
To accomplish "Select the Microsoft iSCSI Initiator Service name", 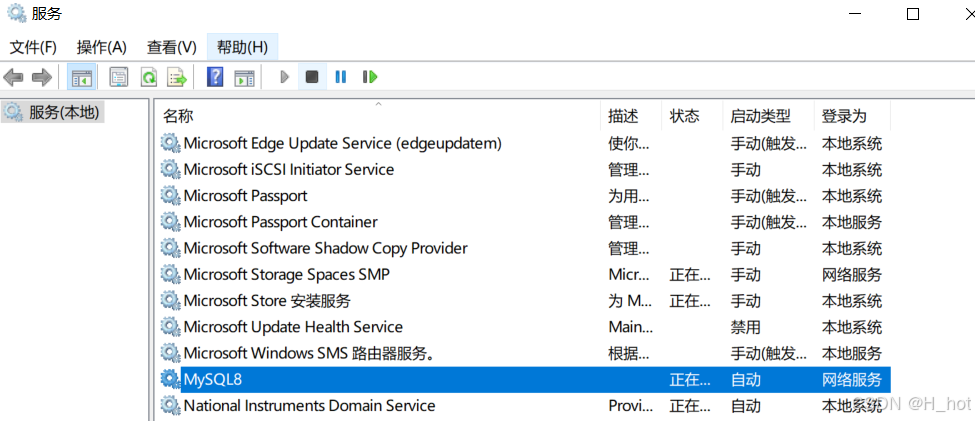I will [289, 170].
